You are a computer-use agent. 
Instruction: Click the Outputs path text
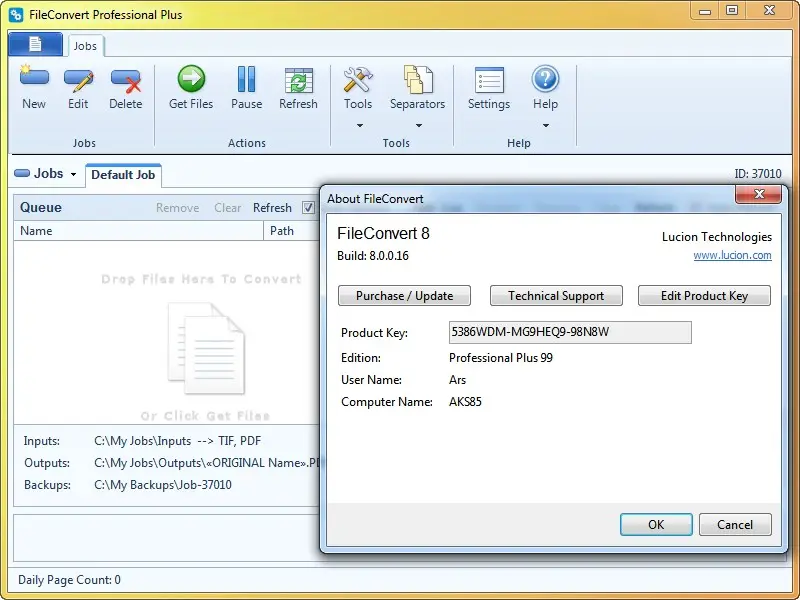207,463
